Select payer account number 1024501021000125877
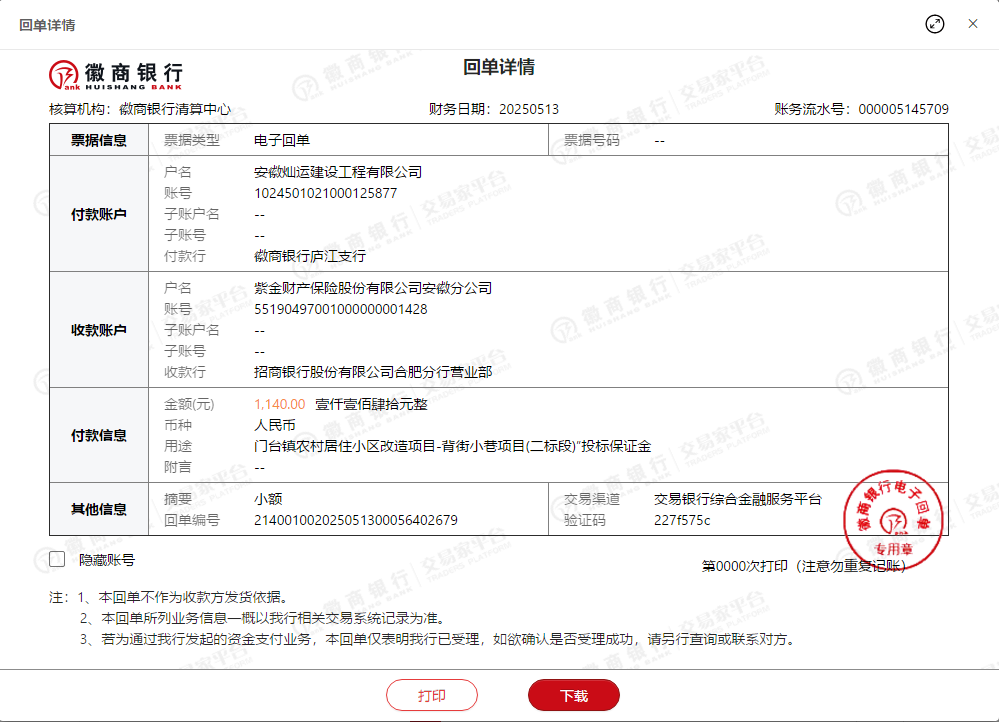 click(x=325, y=193)
